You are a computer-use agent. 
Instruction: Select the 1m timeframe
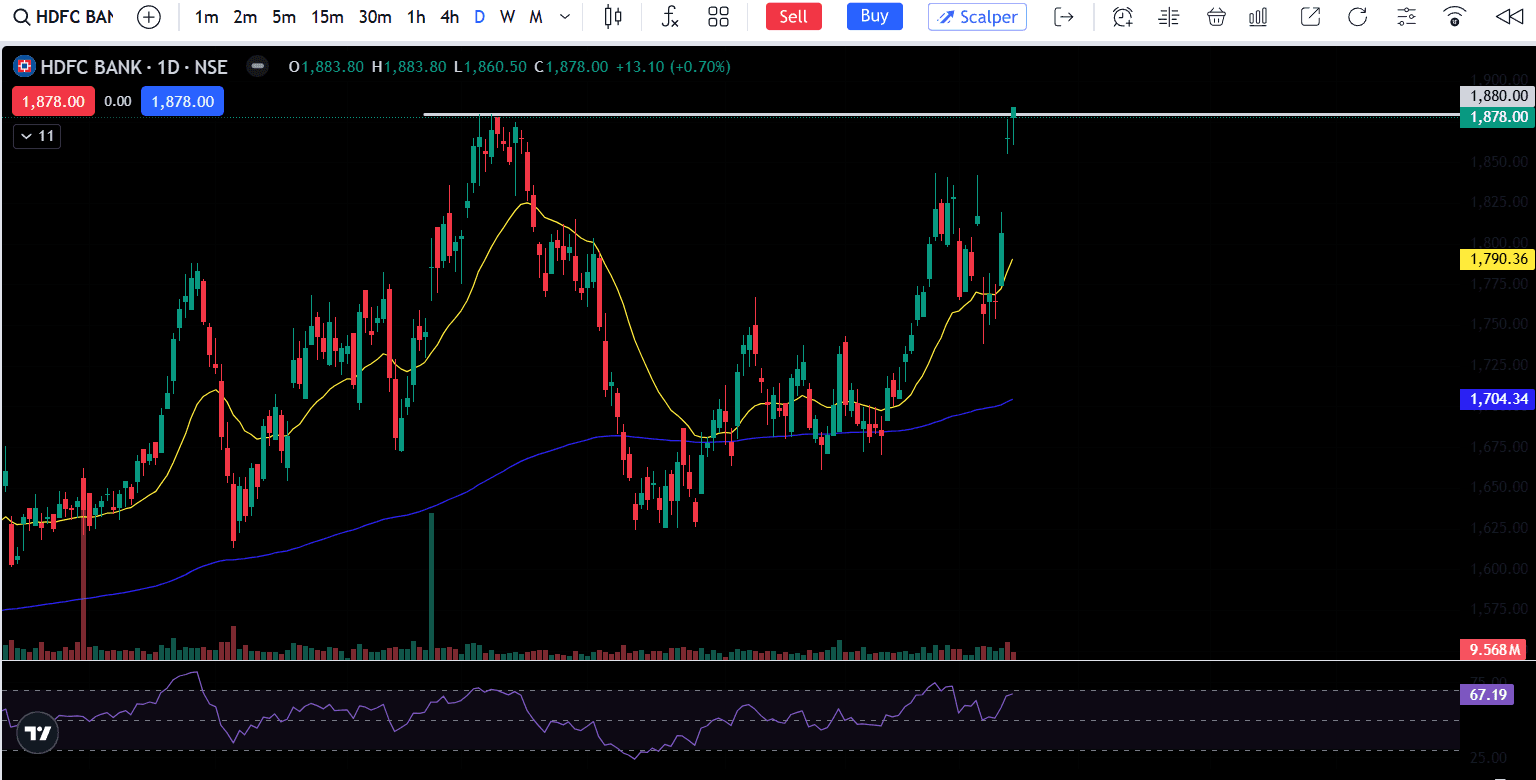(x=206, y=17)
